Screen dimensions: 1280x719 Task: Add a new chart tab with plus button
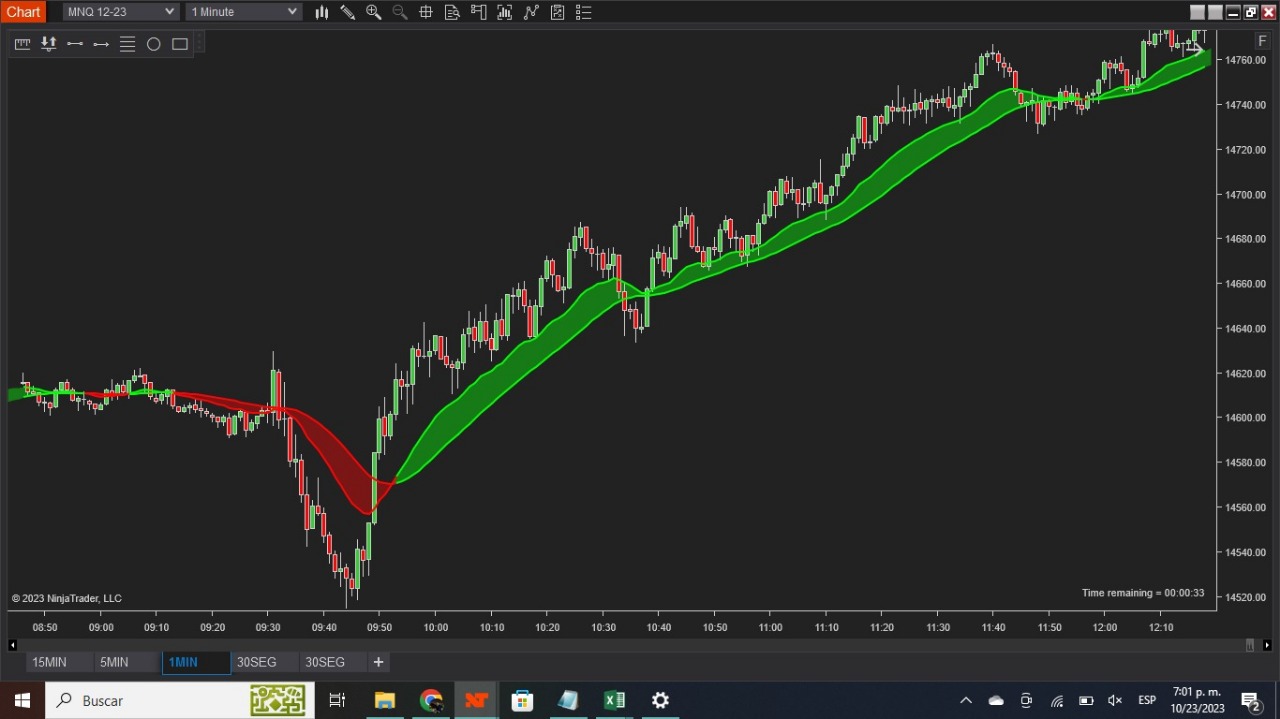[x=378, y=662]
